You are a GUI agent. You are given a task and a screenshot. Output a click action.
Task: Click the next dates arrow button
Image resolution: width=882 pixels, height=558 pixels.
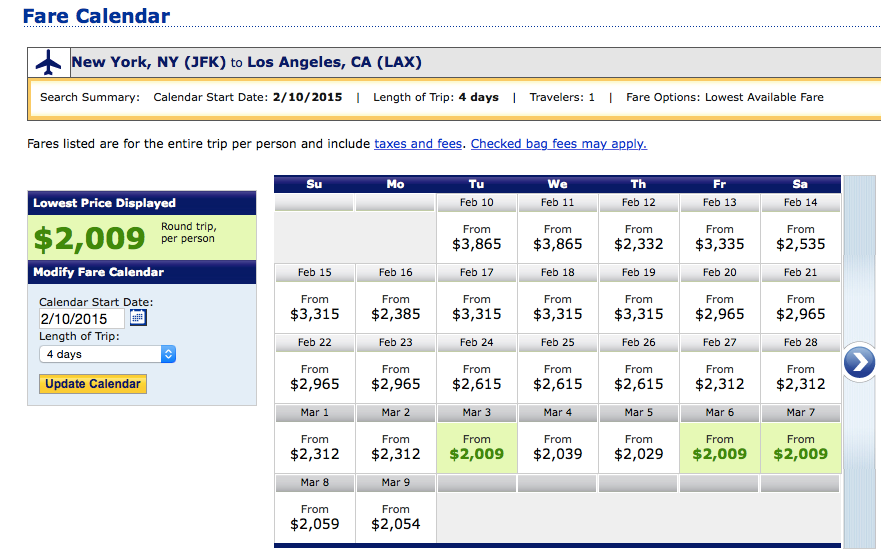click(859, 362)
